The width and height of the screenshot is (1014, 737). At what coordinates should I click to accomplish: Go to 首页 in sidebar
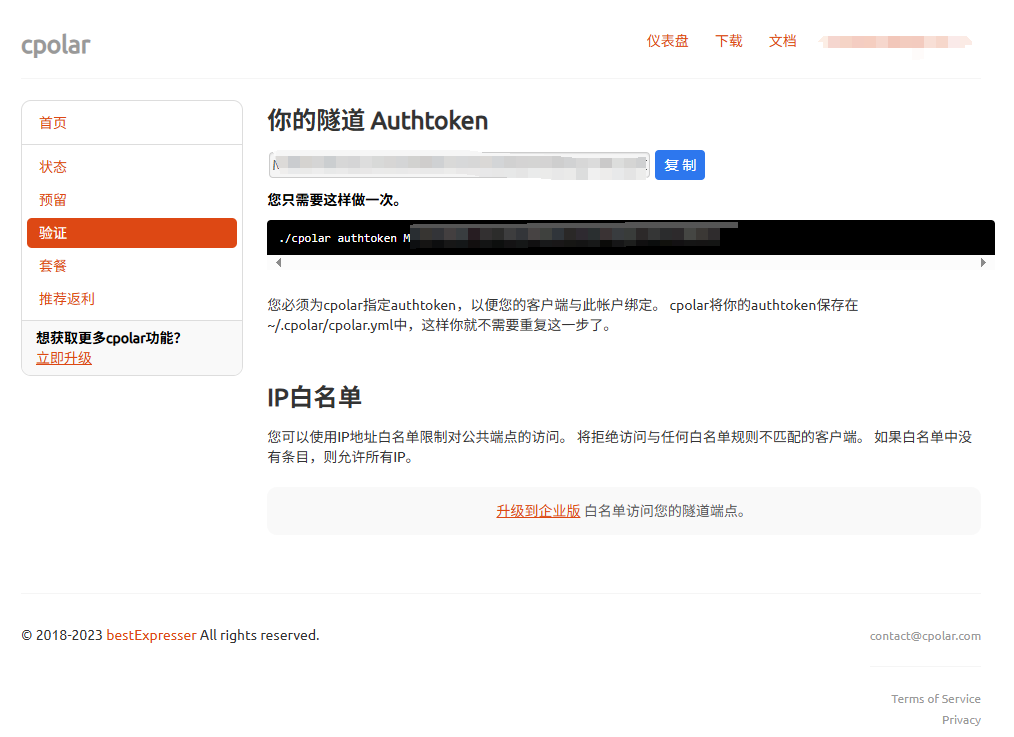[x=52, y=123]
